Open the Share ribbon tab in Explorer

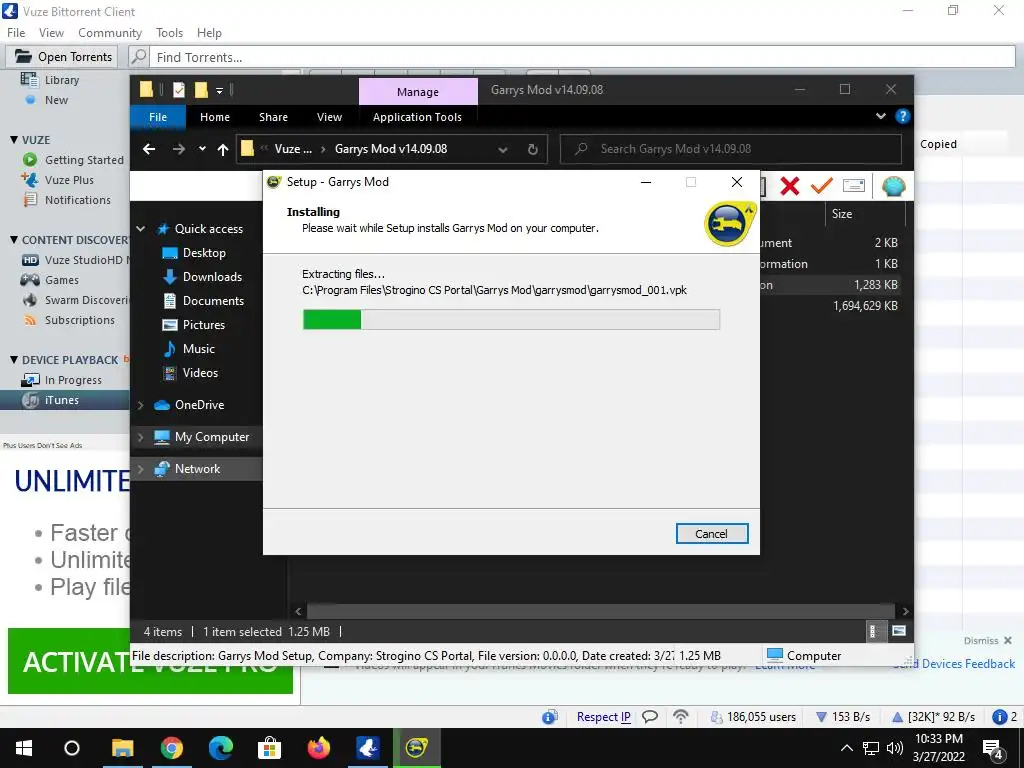point(273,117)
